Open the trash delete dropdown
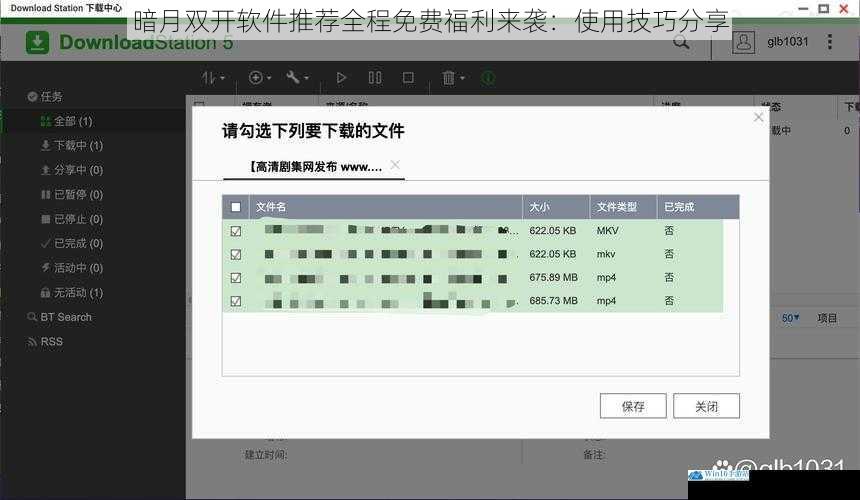 click(453, 78)
